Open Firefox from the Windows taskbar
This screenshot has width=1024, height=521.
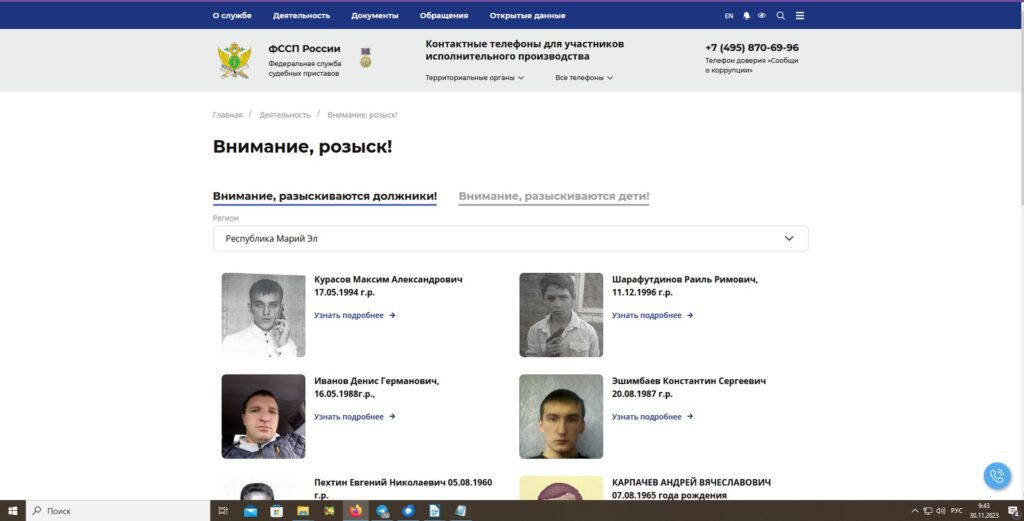point(355,511)
